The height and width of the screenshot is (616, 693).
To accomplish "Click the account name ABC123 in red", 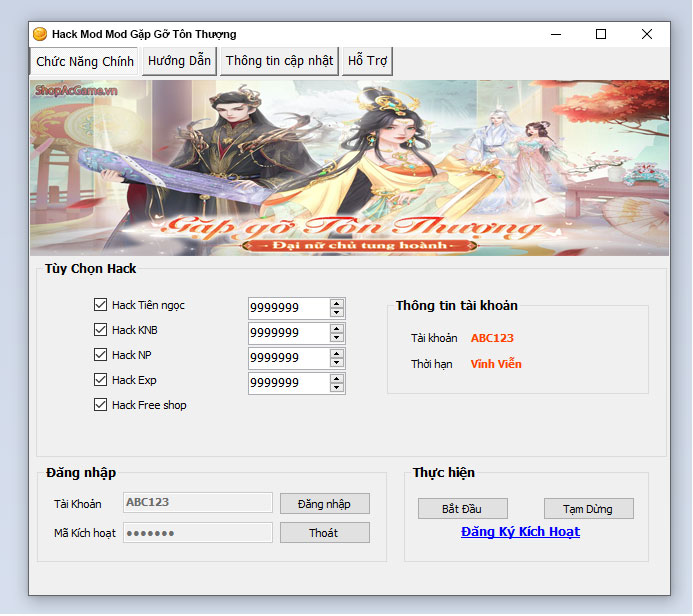I will (492, 338).
